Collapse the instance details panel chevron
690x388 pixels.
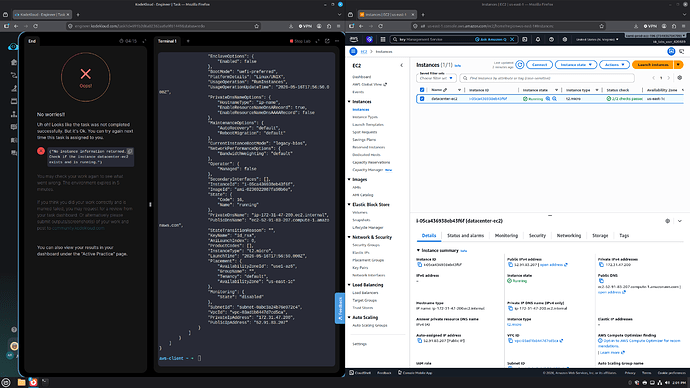tap(679, 221)
